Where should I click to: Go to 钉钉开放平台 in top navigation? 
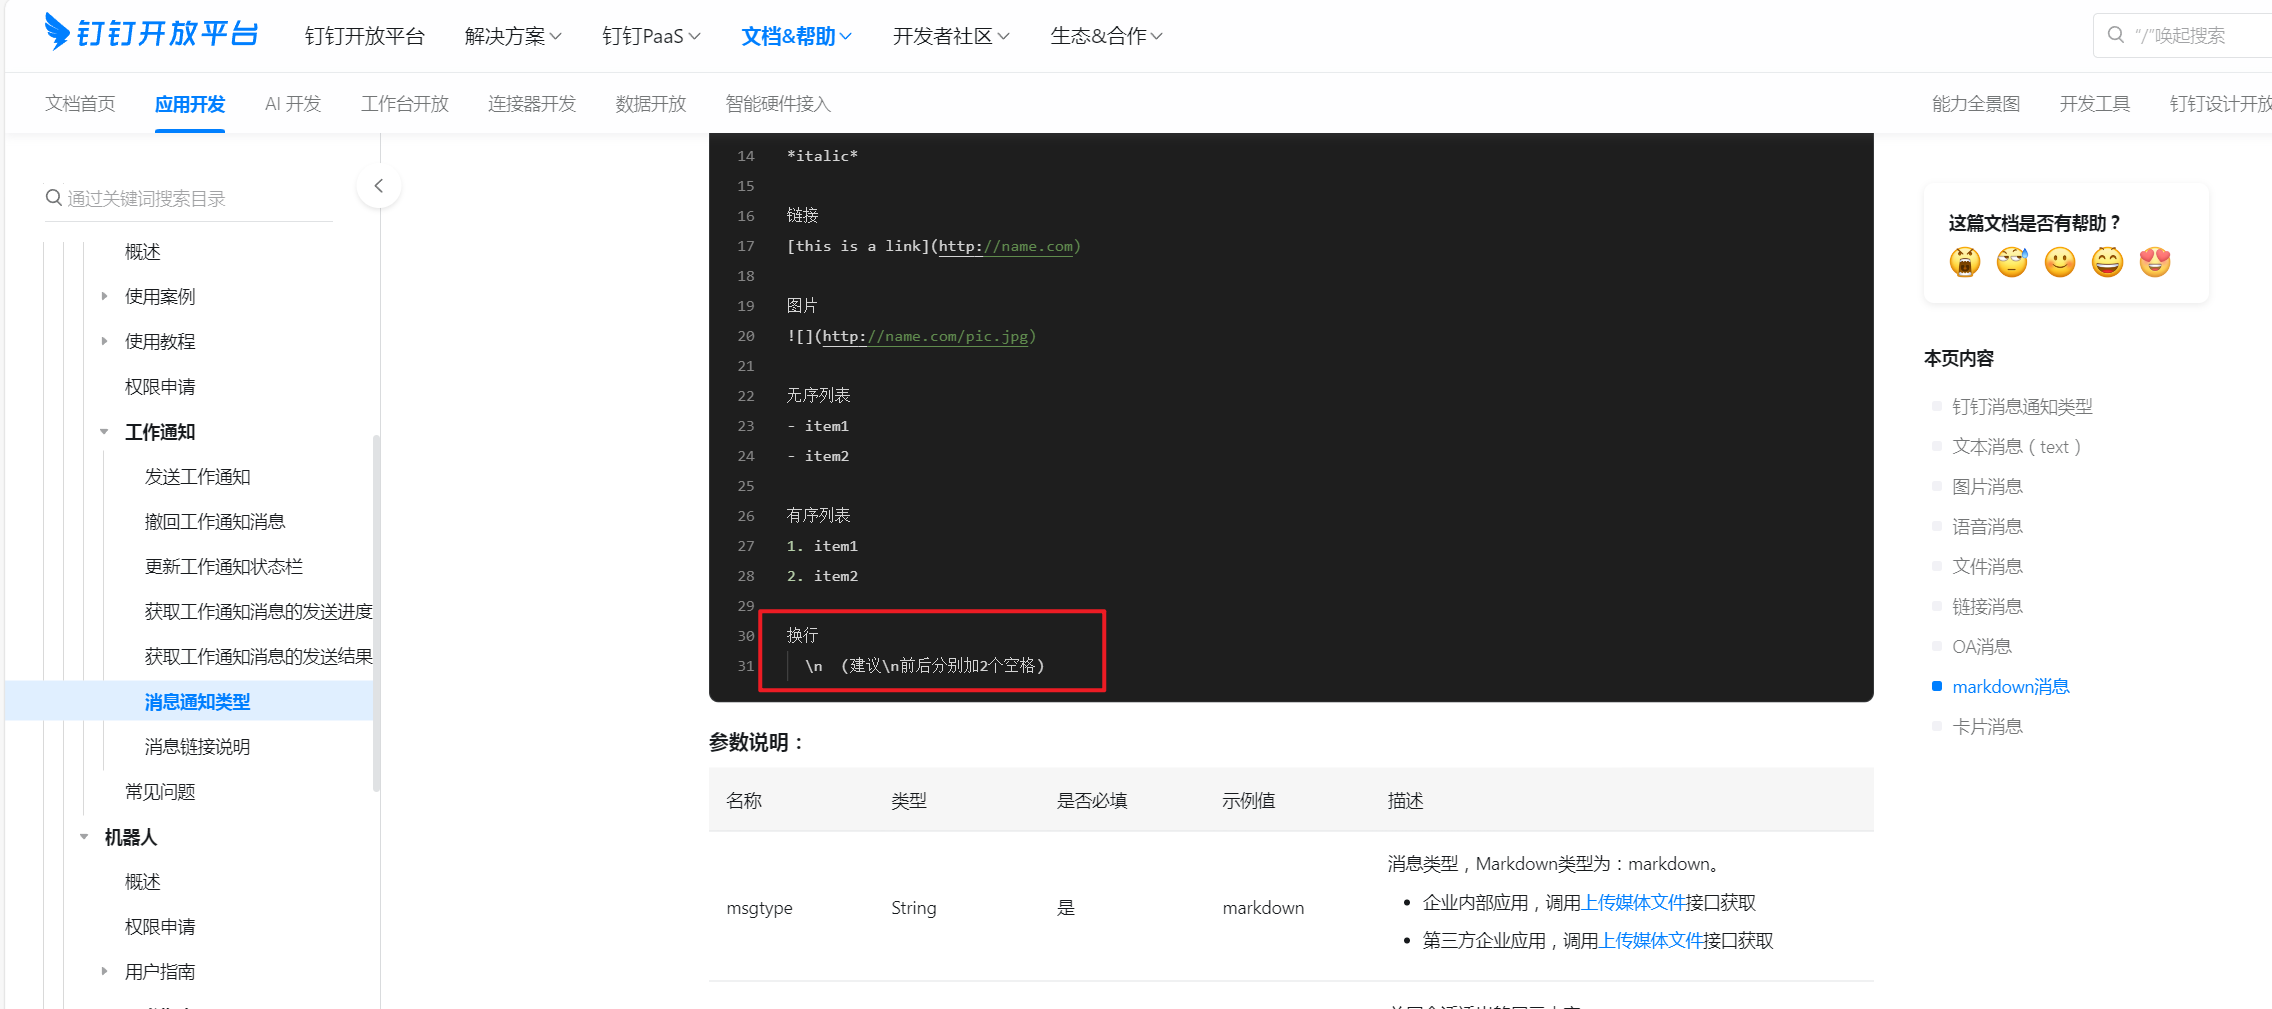[x=365, y=36]
